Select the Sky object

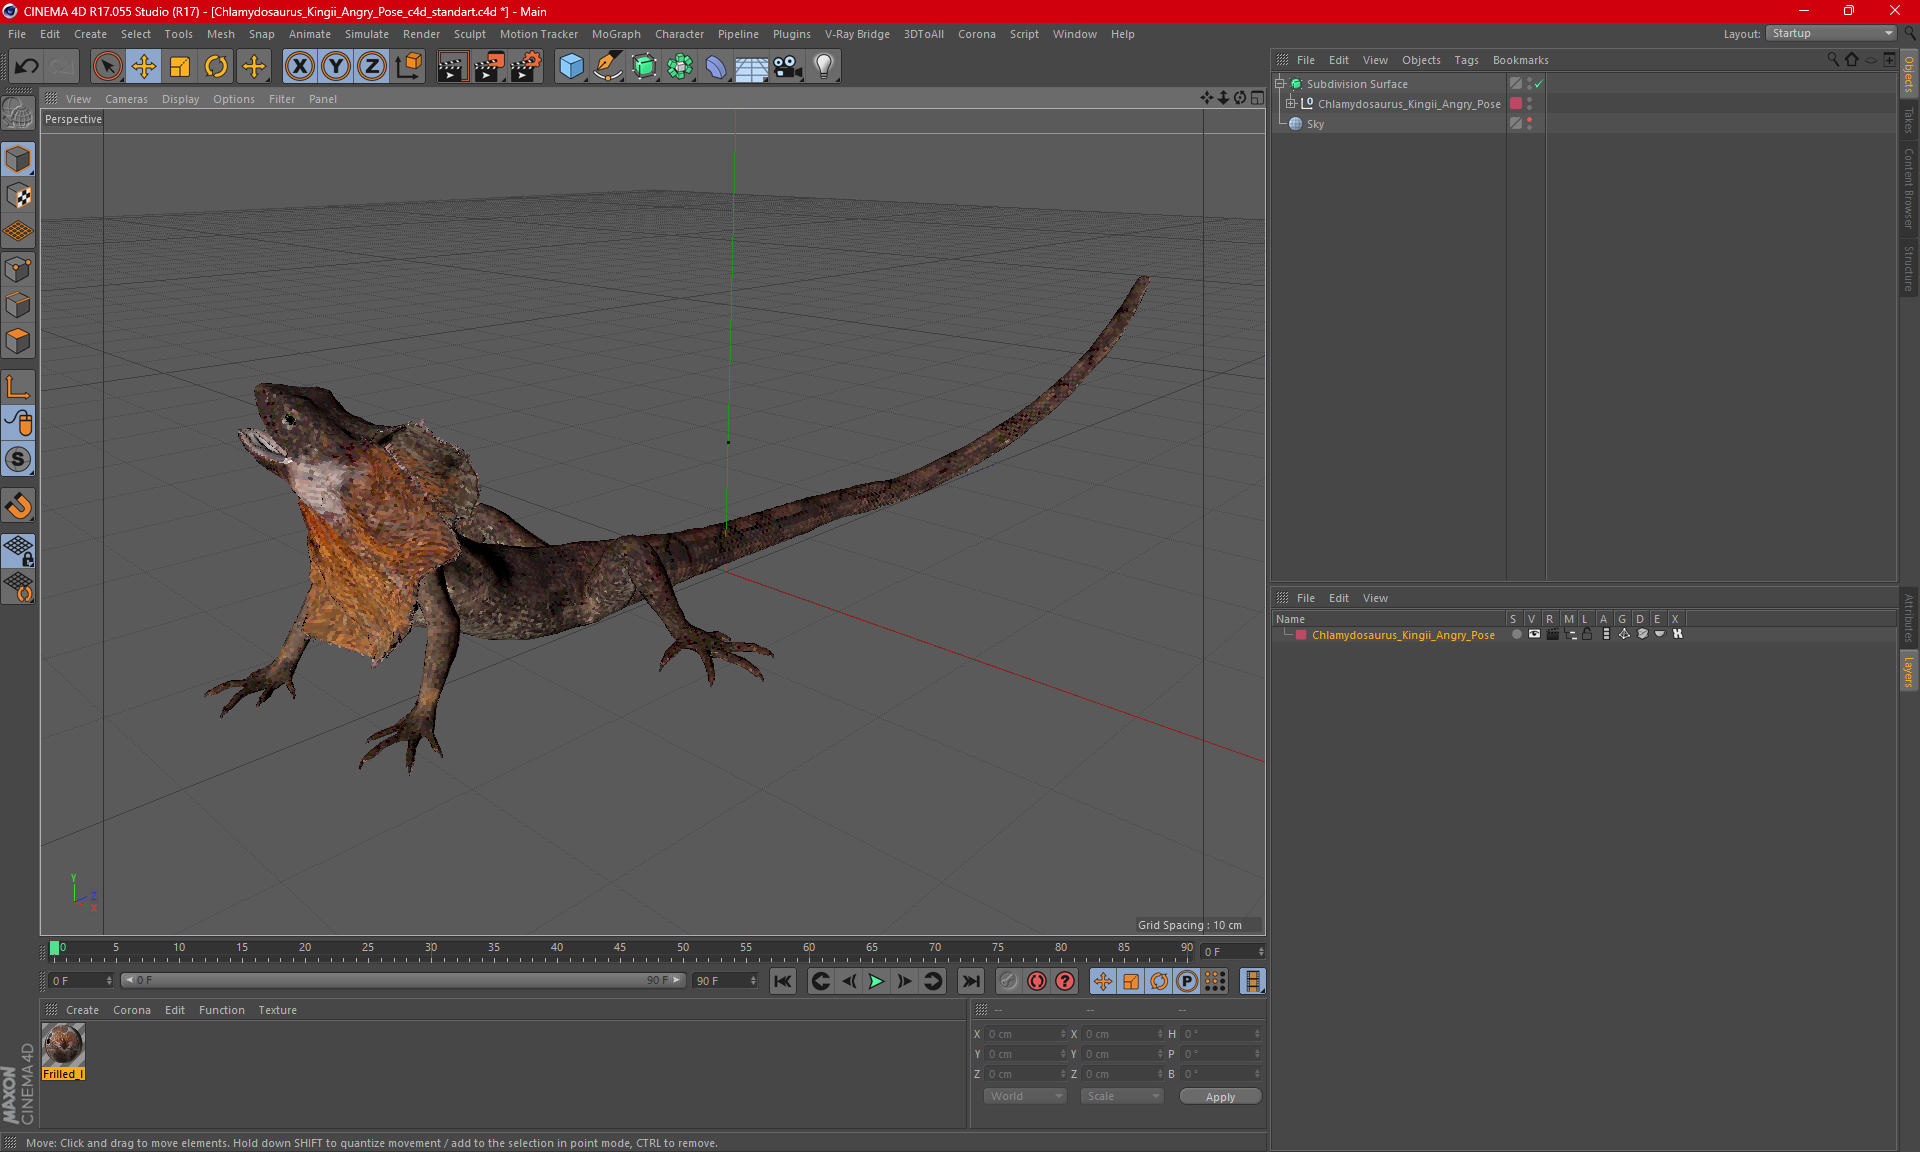pyautogui.click(x=1315, y=124)
